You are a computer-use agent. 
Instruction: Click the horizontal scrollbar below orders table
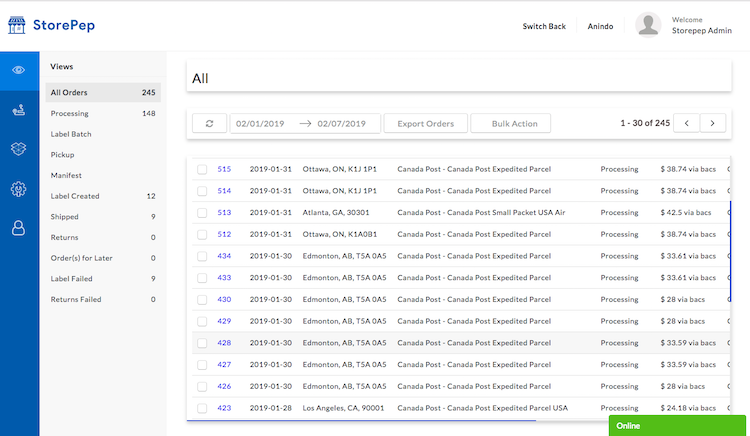[361, 420]
